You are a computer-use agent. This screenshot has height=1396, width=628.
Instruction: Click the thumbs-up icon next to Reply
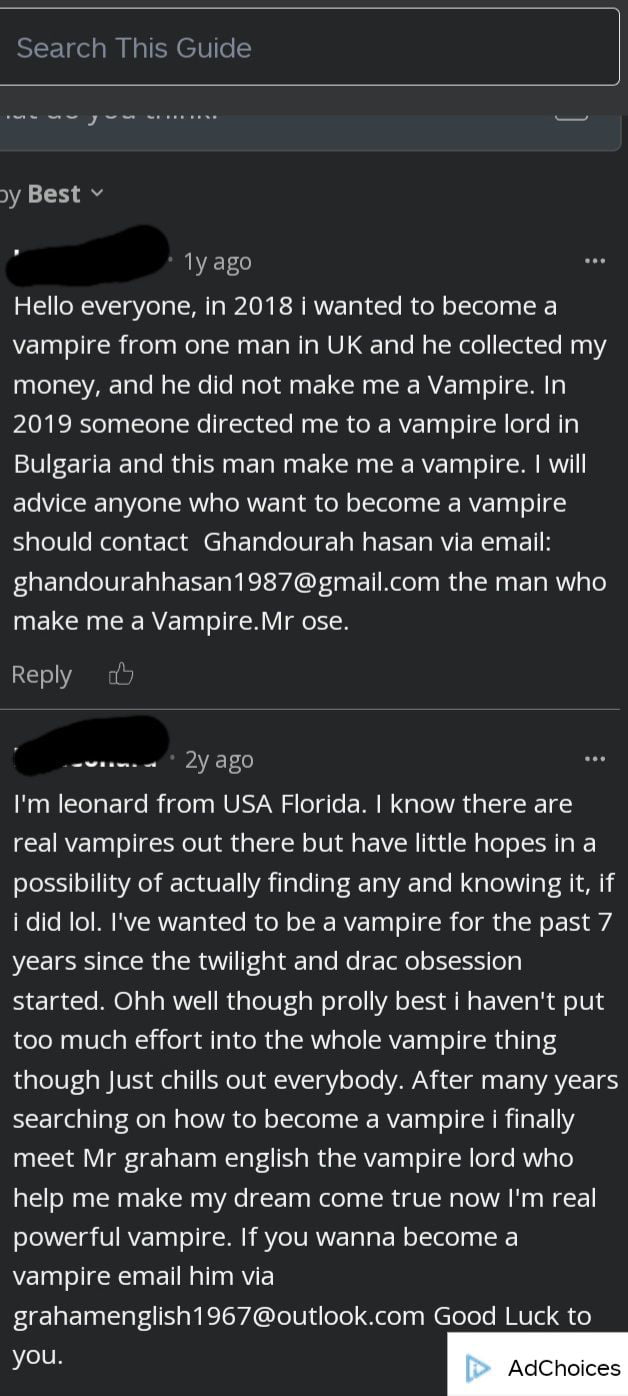(x=121, y=674)
